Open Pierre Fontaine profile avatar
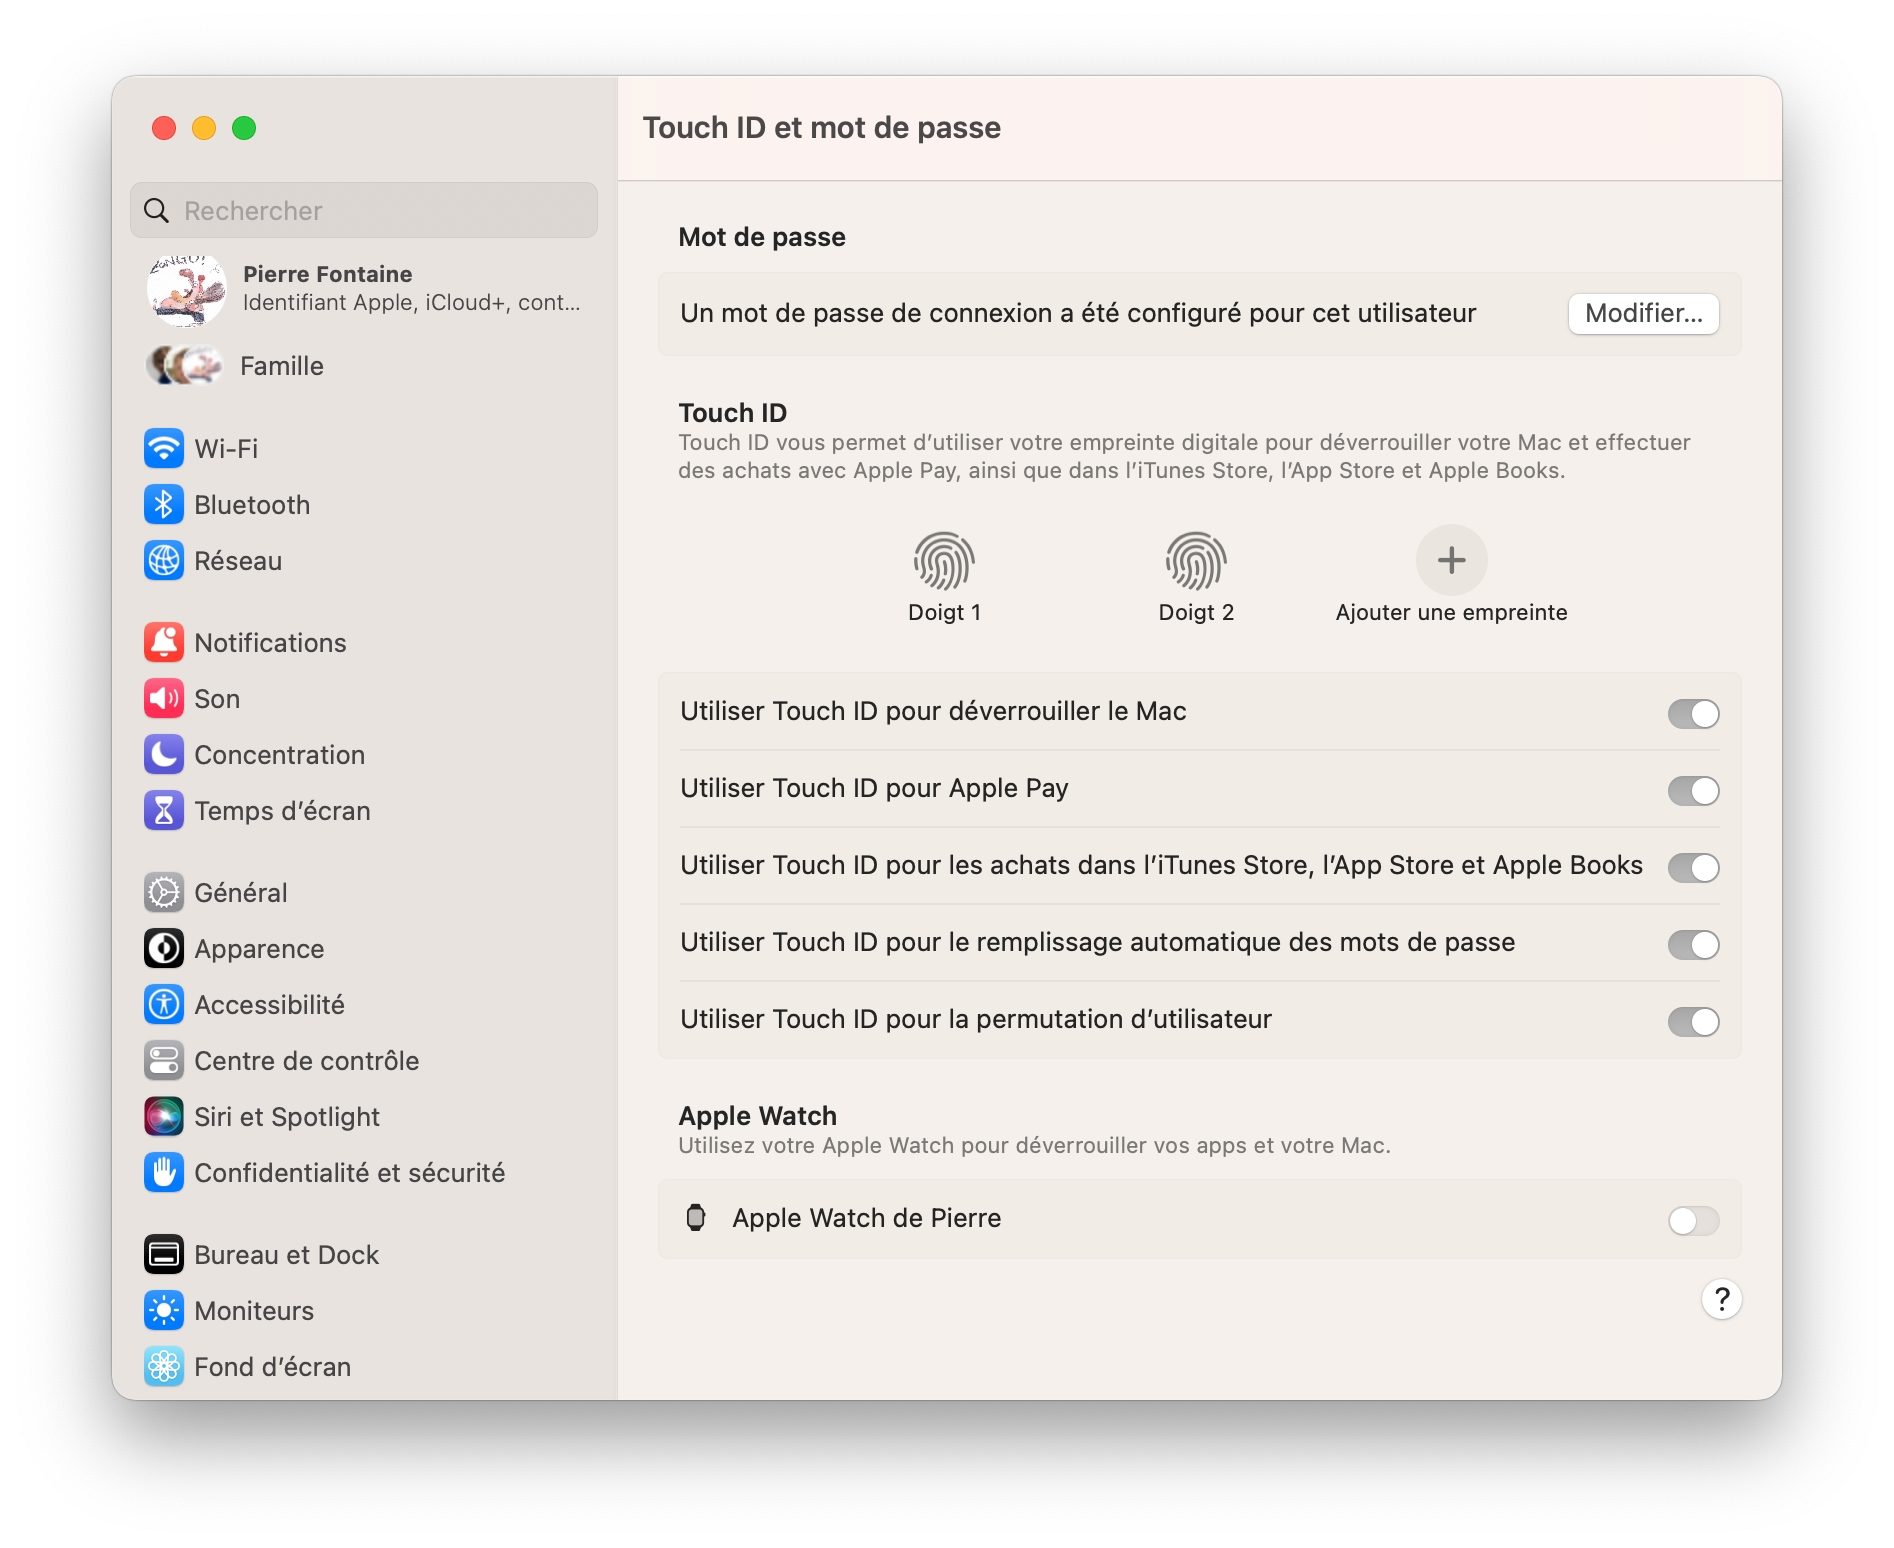 [x=186, y=289]
